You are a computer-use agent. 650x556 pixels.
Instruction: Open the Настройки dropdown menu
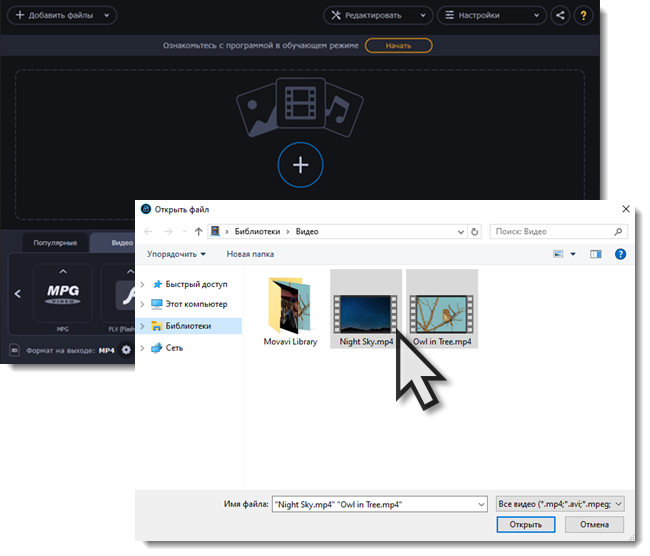click(x=492, y=16)
